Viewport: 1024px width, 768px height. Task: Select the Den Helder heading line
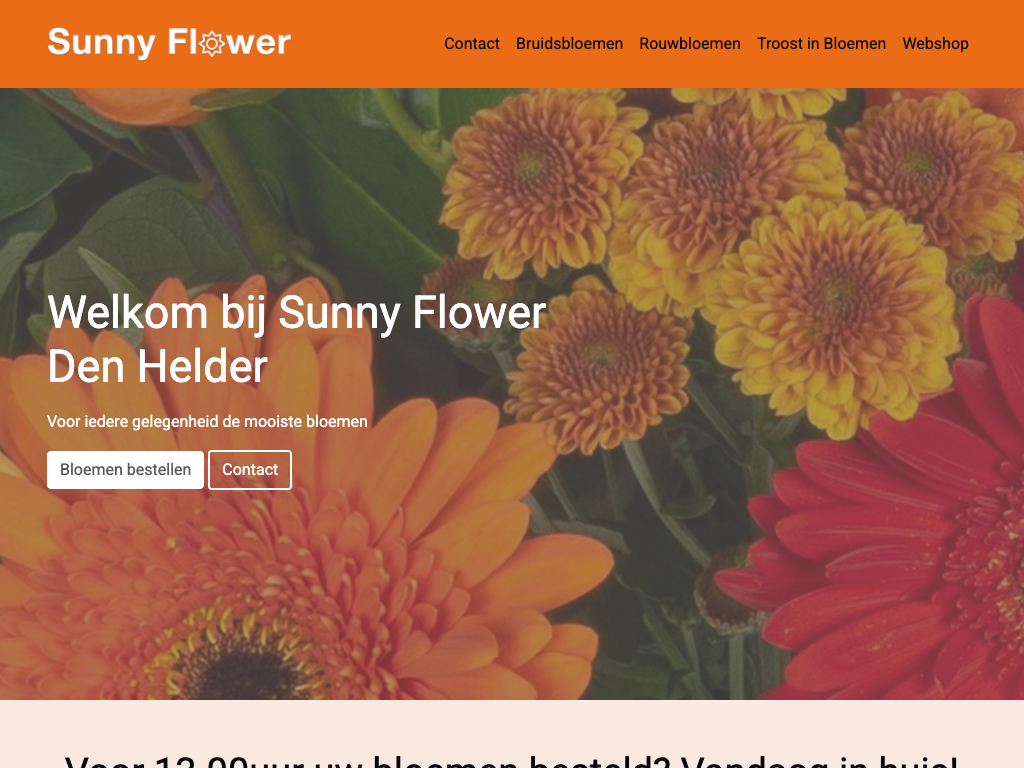click(157, 366)
